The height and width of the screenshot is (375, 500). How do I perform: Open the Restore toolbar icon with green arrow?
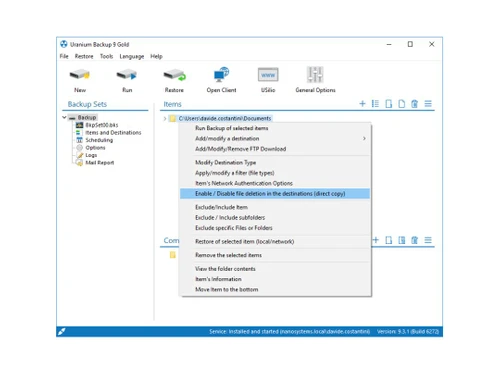pyautogui.click(x=174, y=75)
